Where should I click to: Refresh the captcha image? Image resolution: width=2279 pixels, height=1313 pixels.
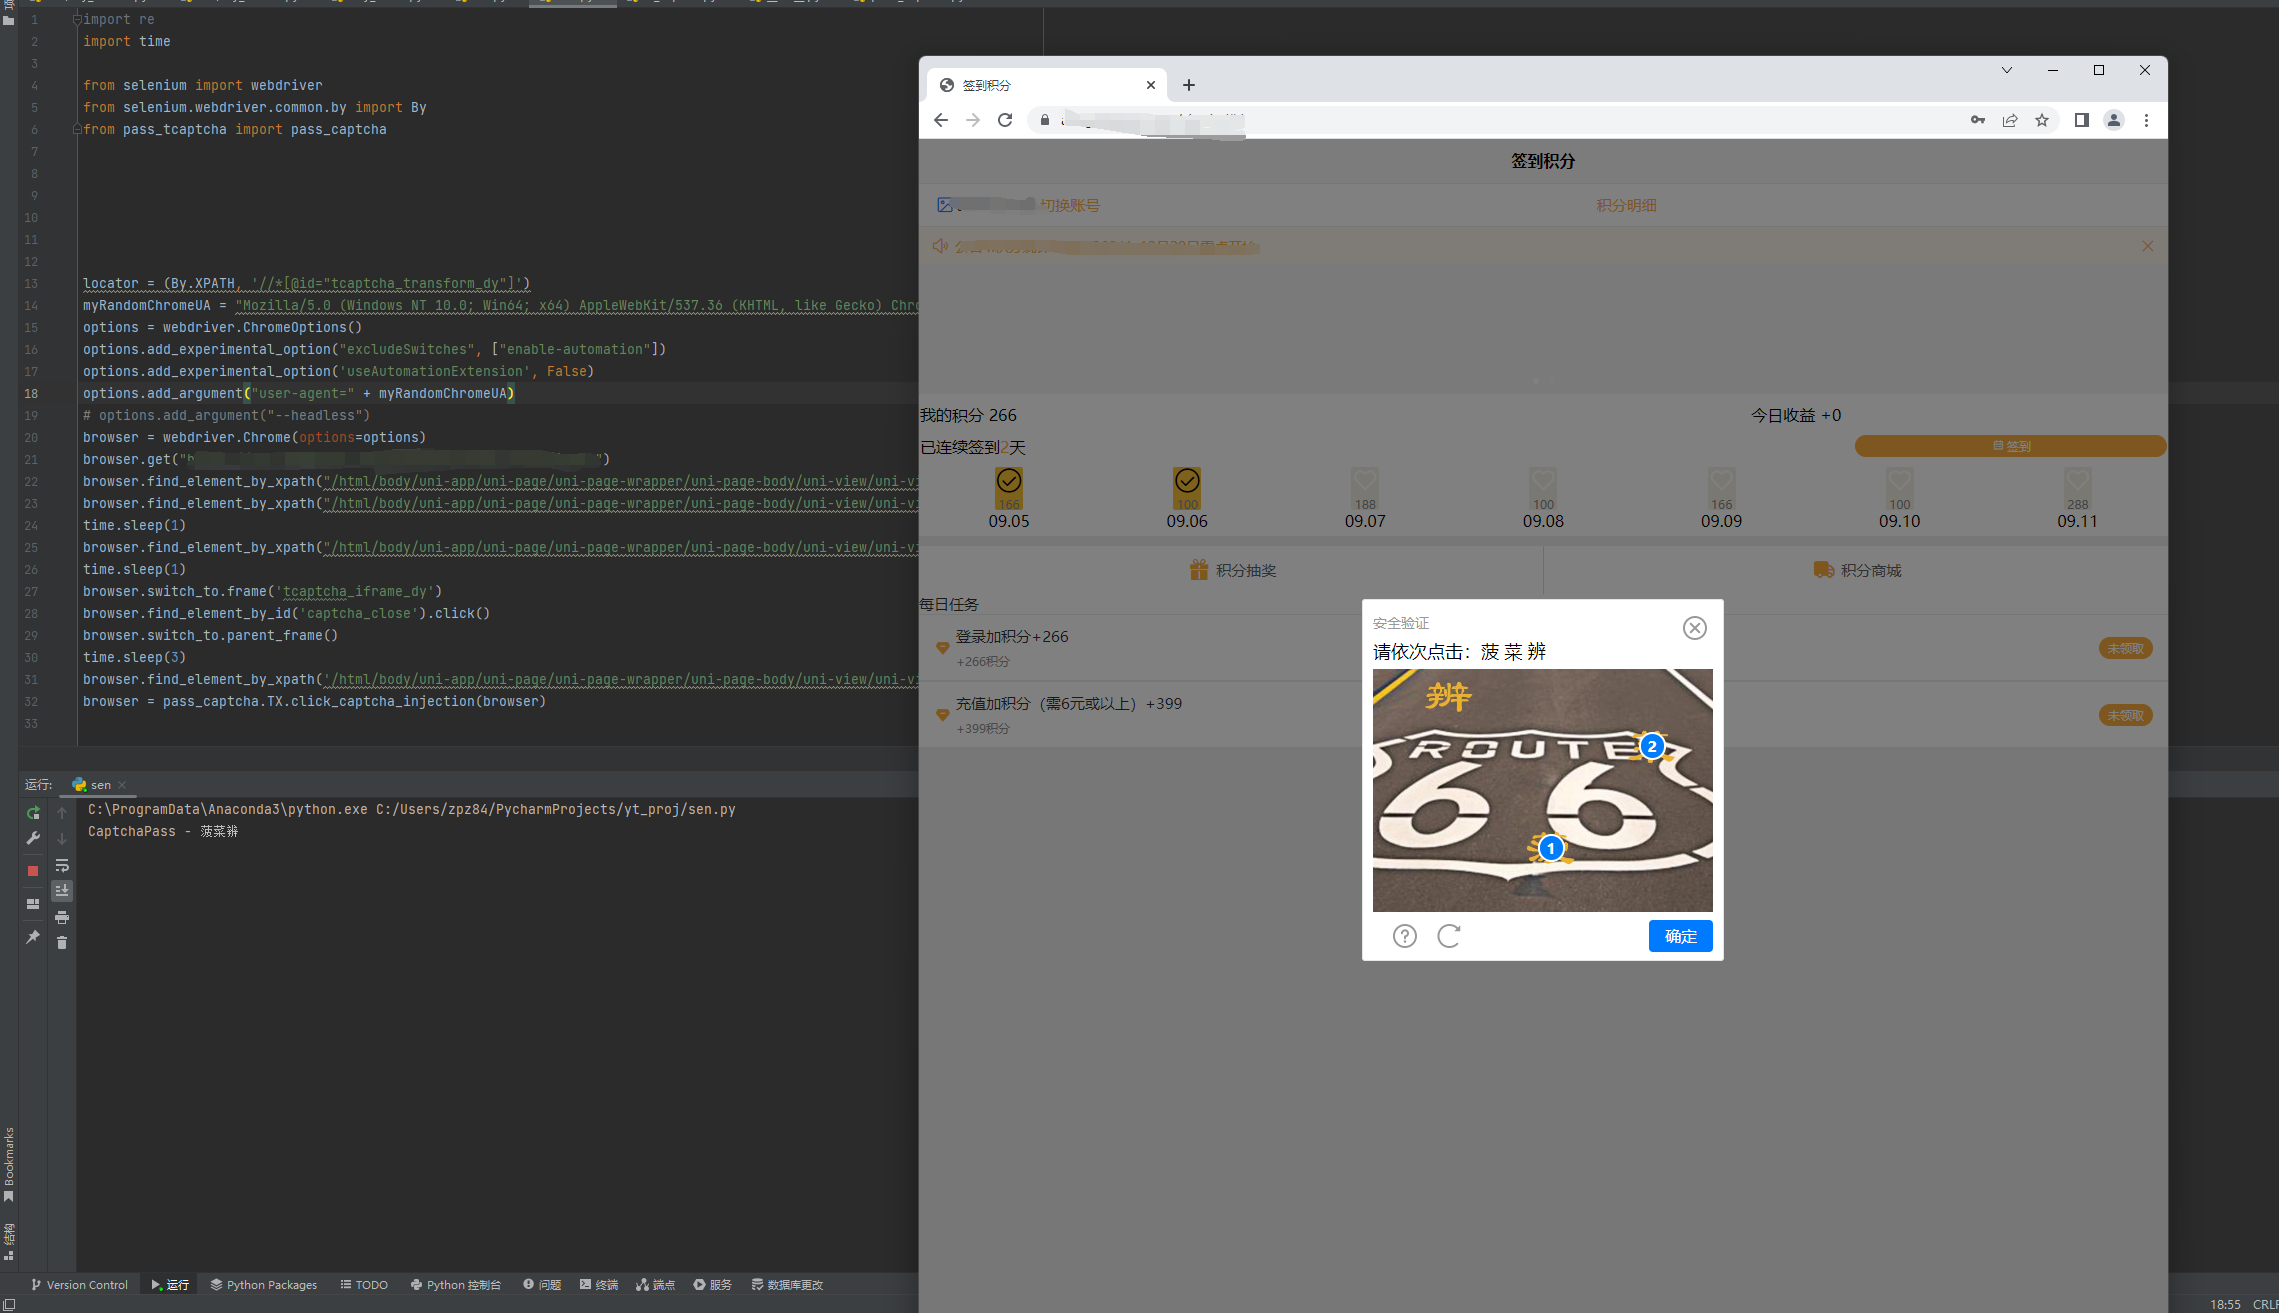point(1448,936)
